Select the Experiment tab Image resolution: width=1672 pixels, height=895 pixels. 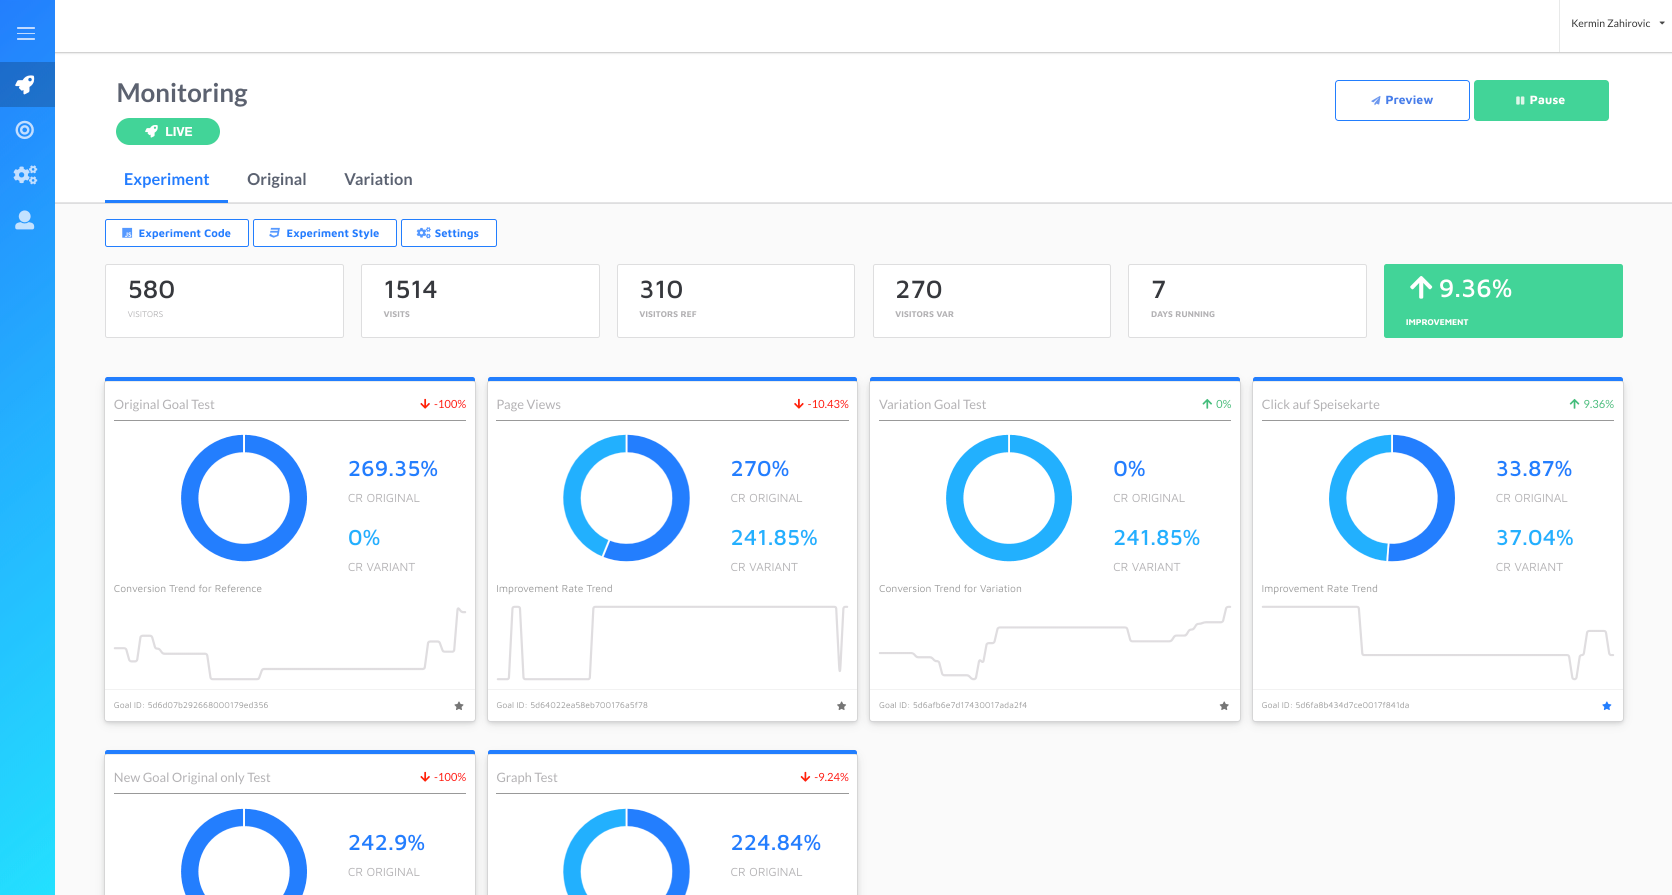(x=166, y=180)
